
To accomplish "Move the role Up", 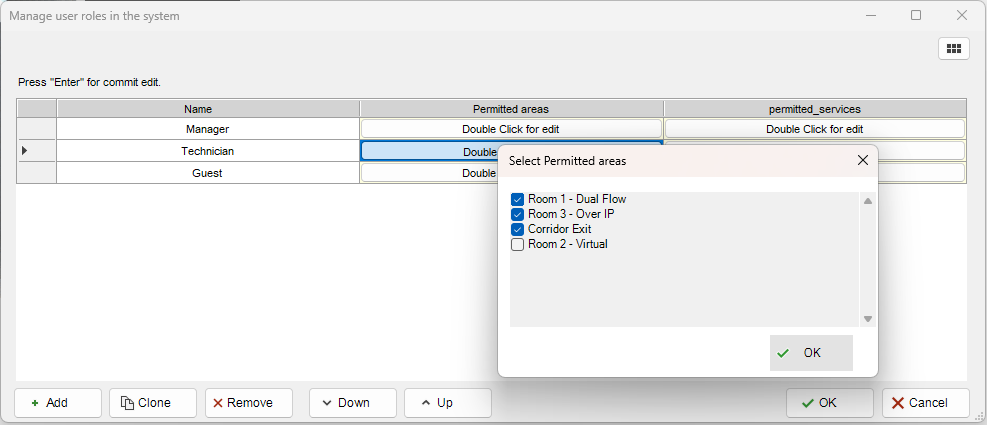I will pos(447,403).
